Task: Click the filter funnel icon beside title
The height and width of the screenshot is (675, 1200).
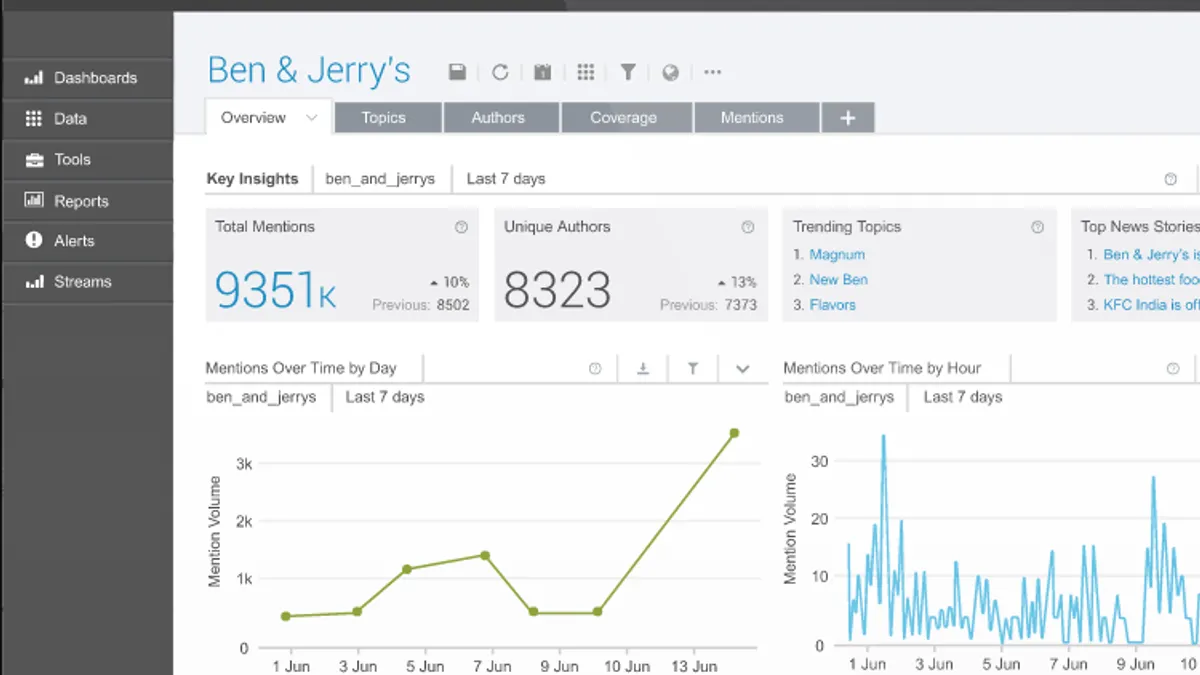Action: coord(628,72)
